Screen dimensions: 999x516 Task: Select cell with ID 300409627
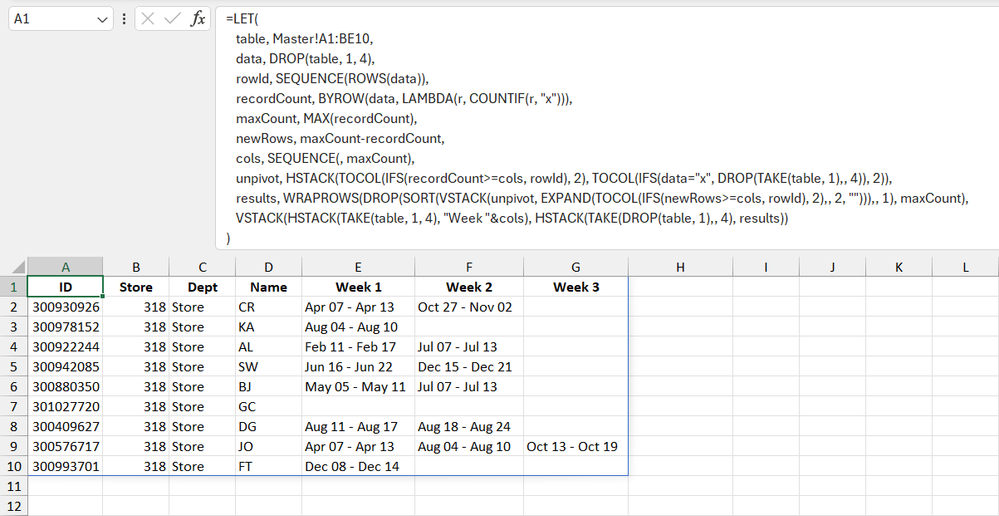tap(65, 427)
